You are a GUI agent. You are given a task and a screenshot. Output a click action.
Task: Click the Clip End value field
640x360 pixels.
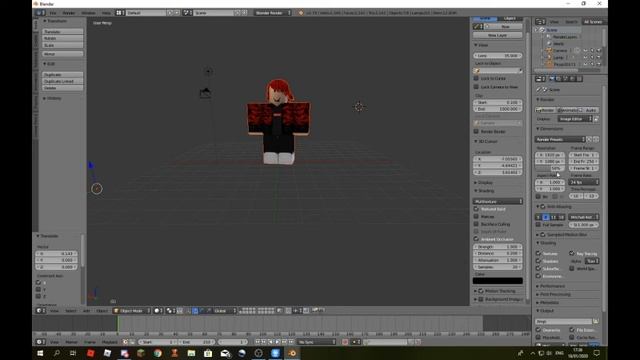(x=498, y=109)
